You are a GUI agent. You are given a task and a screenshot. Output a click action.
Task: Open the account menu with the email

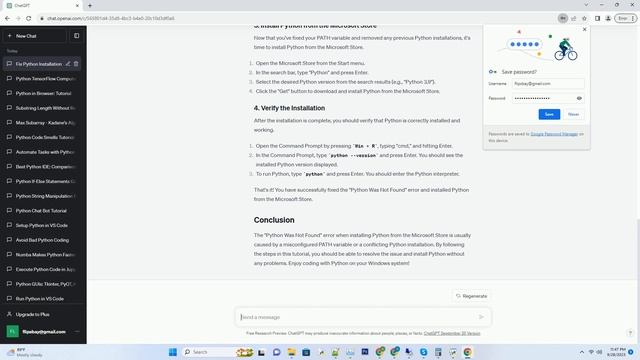42,331
